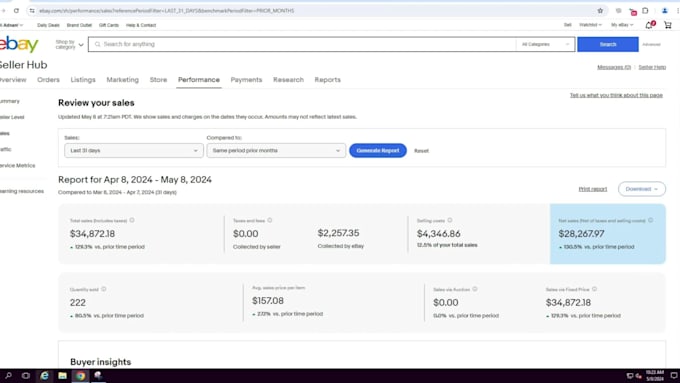Viewport: 680px width, 383px height.
Task: Expand the My eBay menu
Action: (x=622, y=25)
